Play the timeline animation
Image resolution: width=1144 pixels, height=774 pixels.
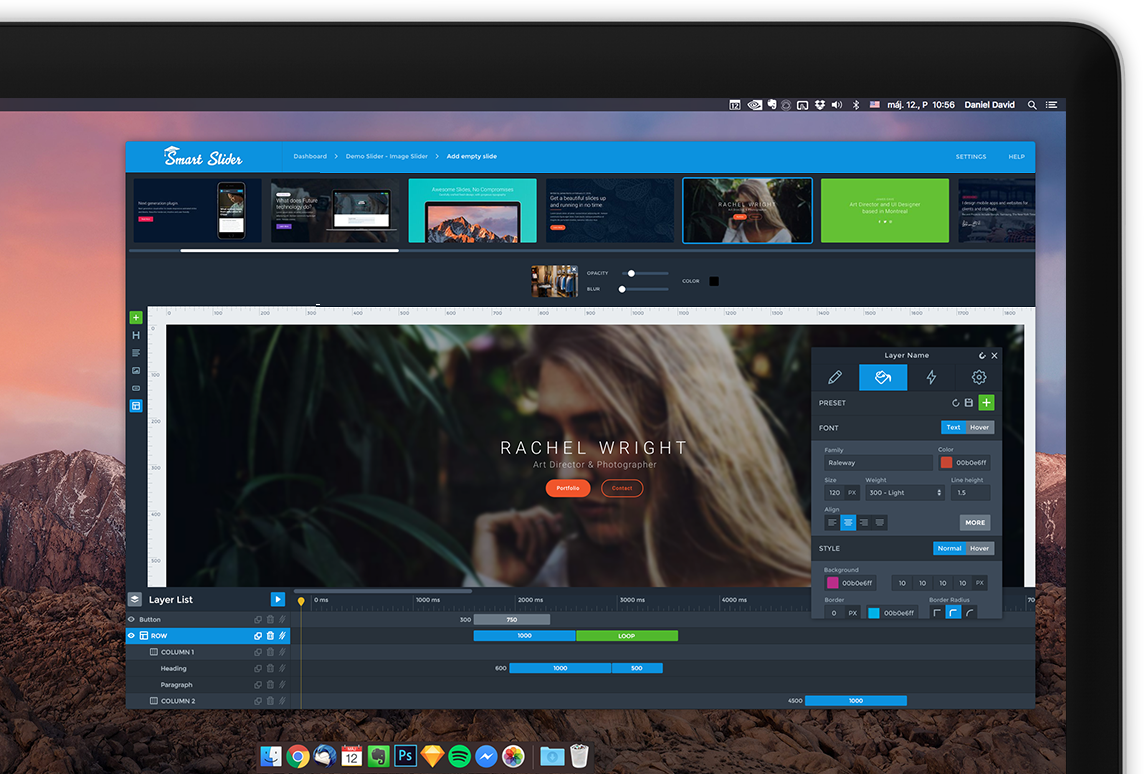click(278, 599)
